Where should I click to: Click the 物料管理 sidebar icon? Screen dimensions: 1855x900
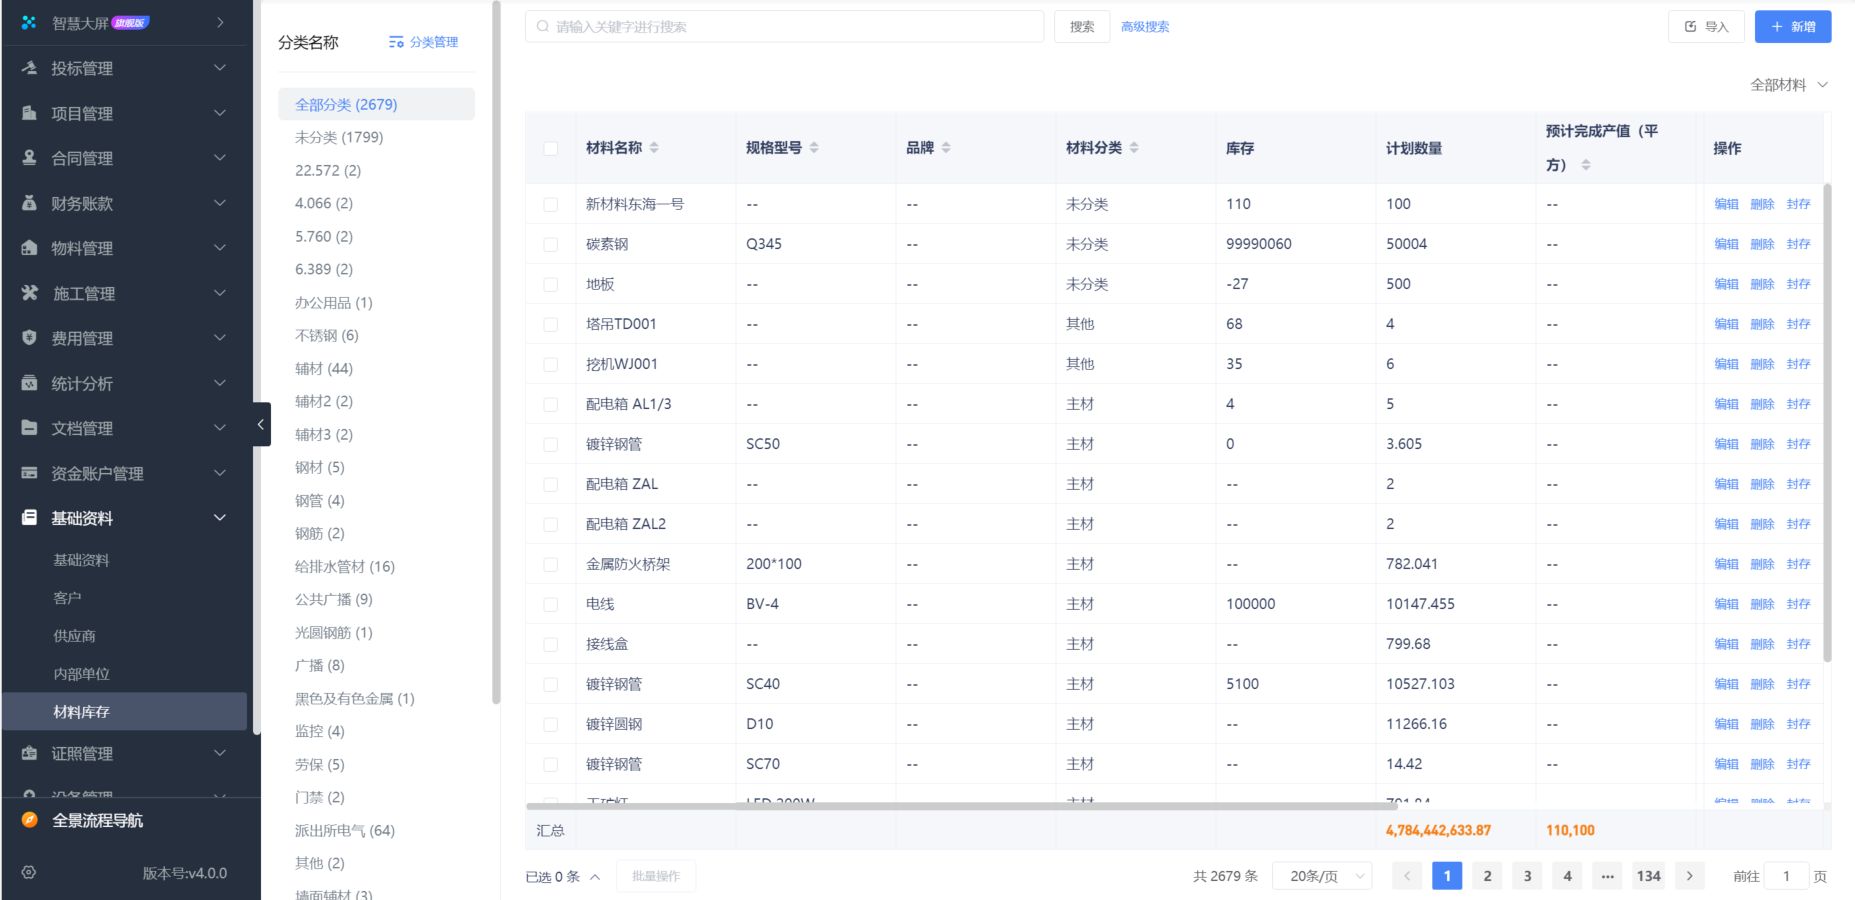tap(27, 248)
